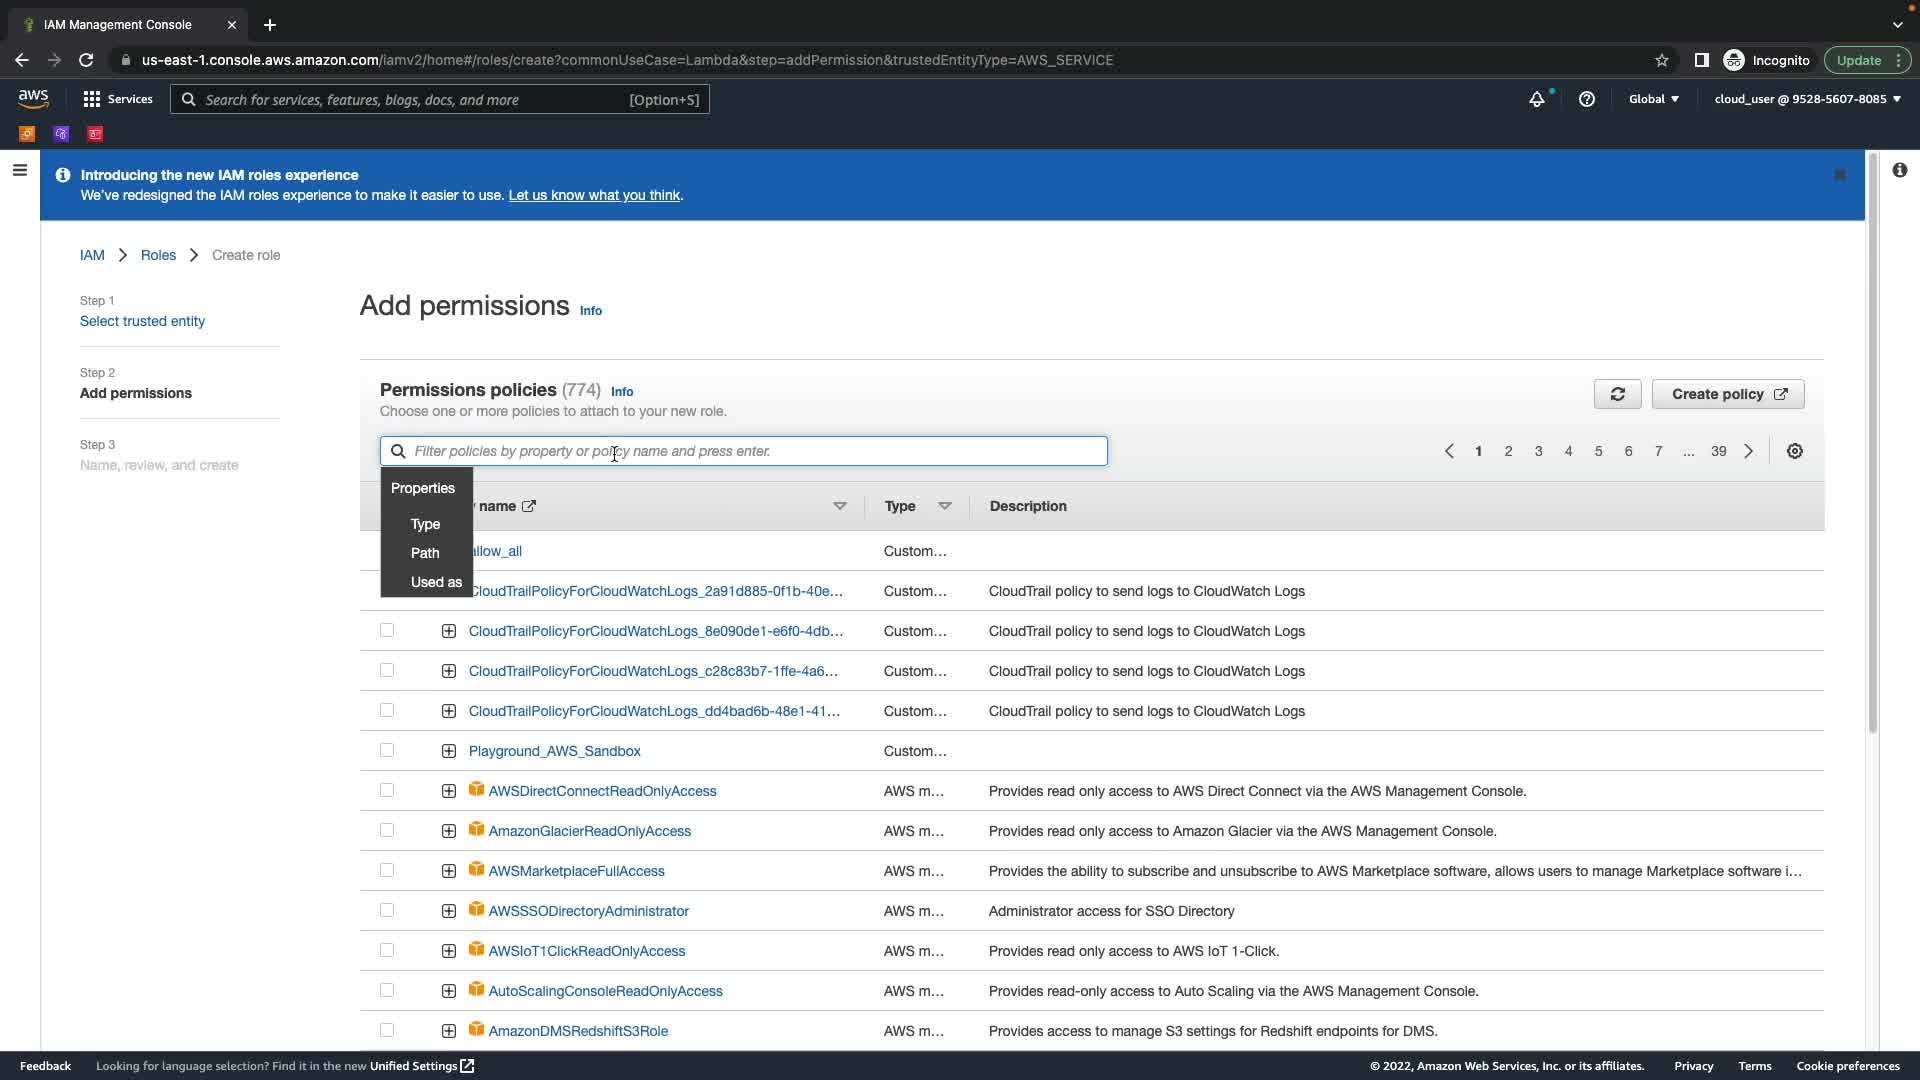1920x1080 pixels.
Task: Dismiss the new IAM roles banner
Action: 1840,175
